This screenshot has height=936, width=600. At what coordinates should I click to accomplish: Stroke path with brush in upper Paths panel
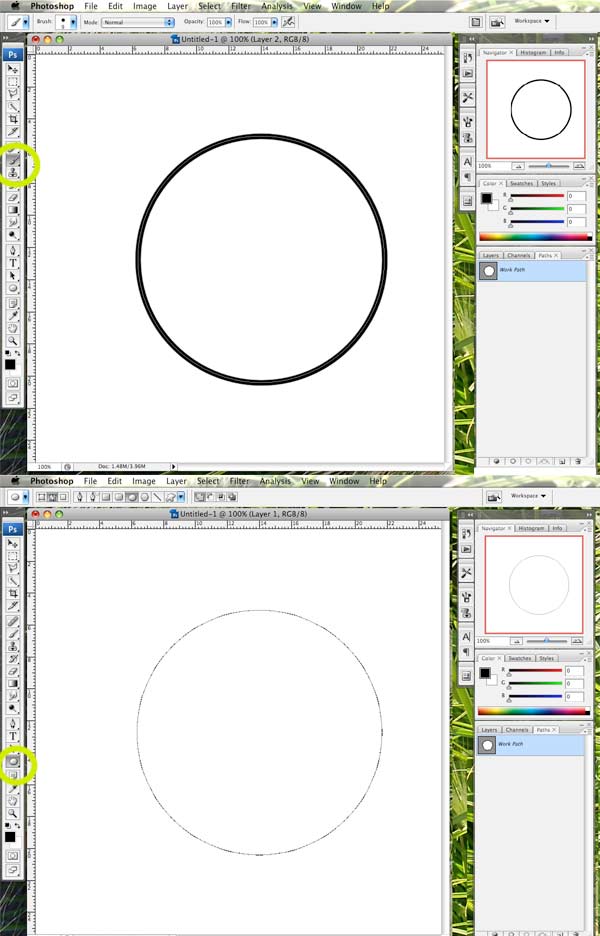512,461
